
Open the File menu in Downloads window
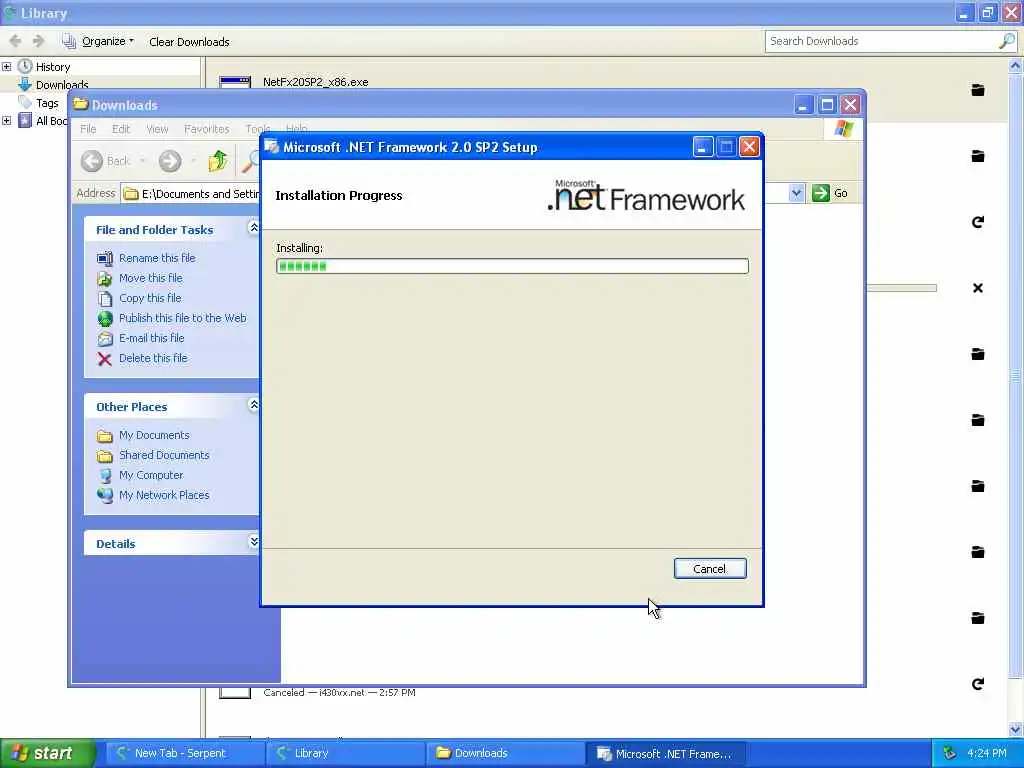tap(88, 129)
